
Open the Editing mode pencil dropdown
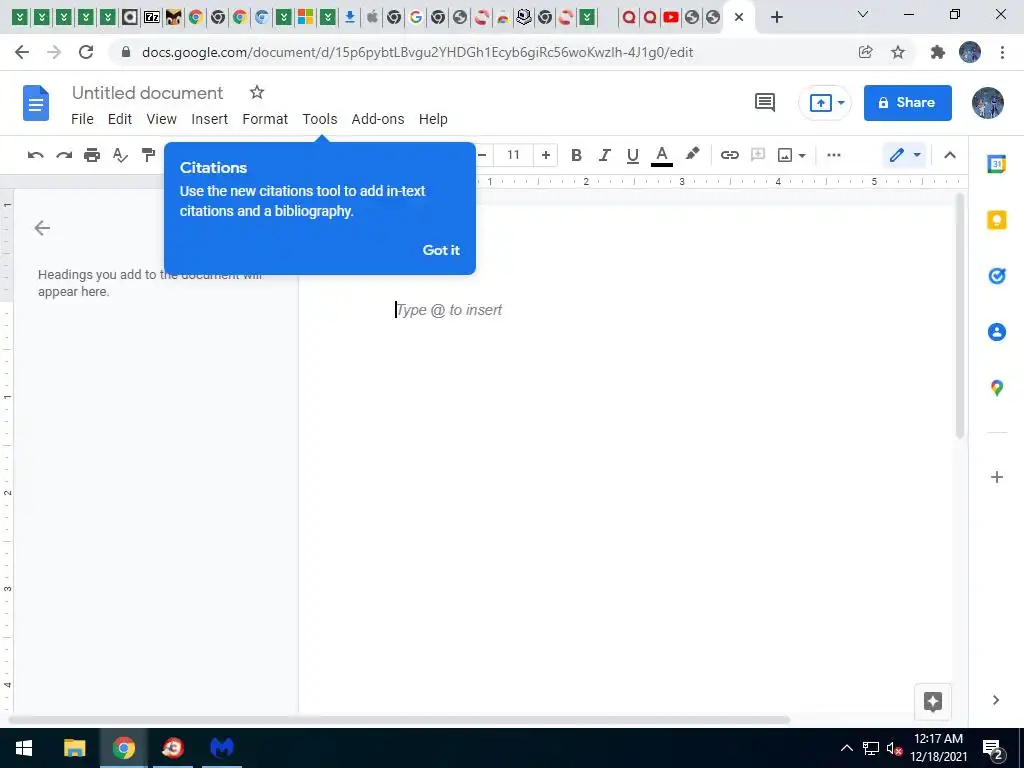click(904, 155)
